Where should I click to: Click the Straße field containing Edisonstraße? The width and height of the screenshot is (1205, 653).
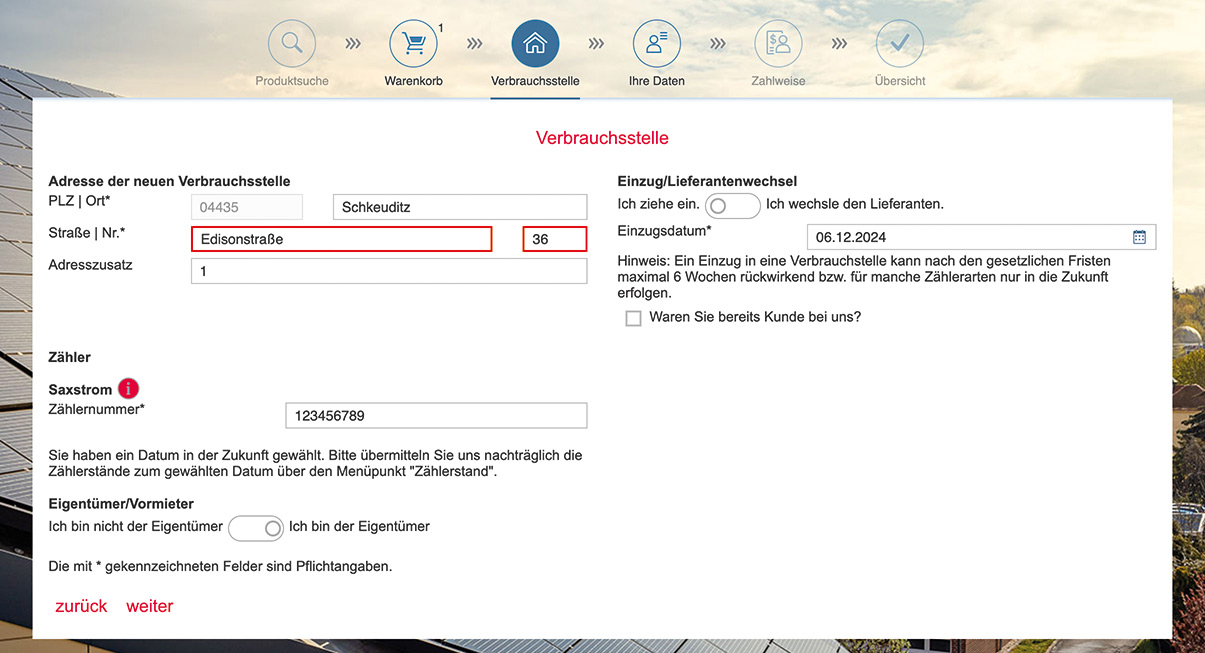pos(341,239)
